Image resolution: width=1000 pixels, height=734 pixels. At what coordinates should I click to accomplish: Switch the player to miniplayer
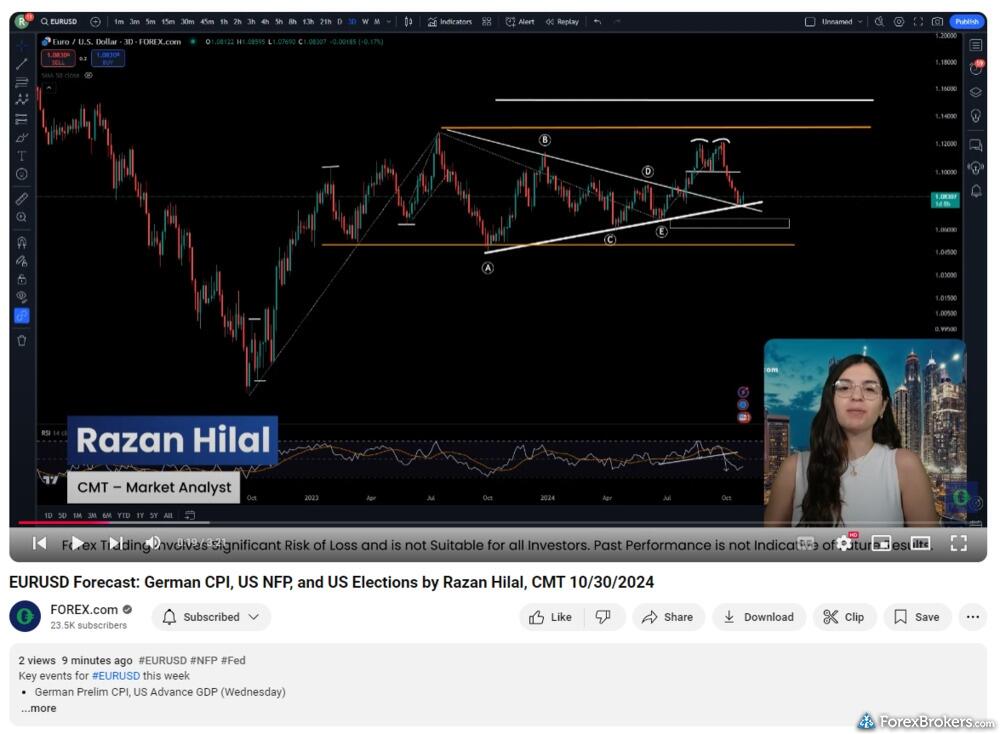pyautogui.click(x=882, y=543)
